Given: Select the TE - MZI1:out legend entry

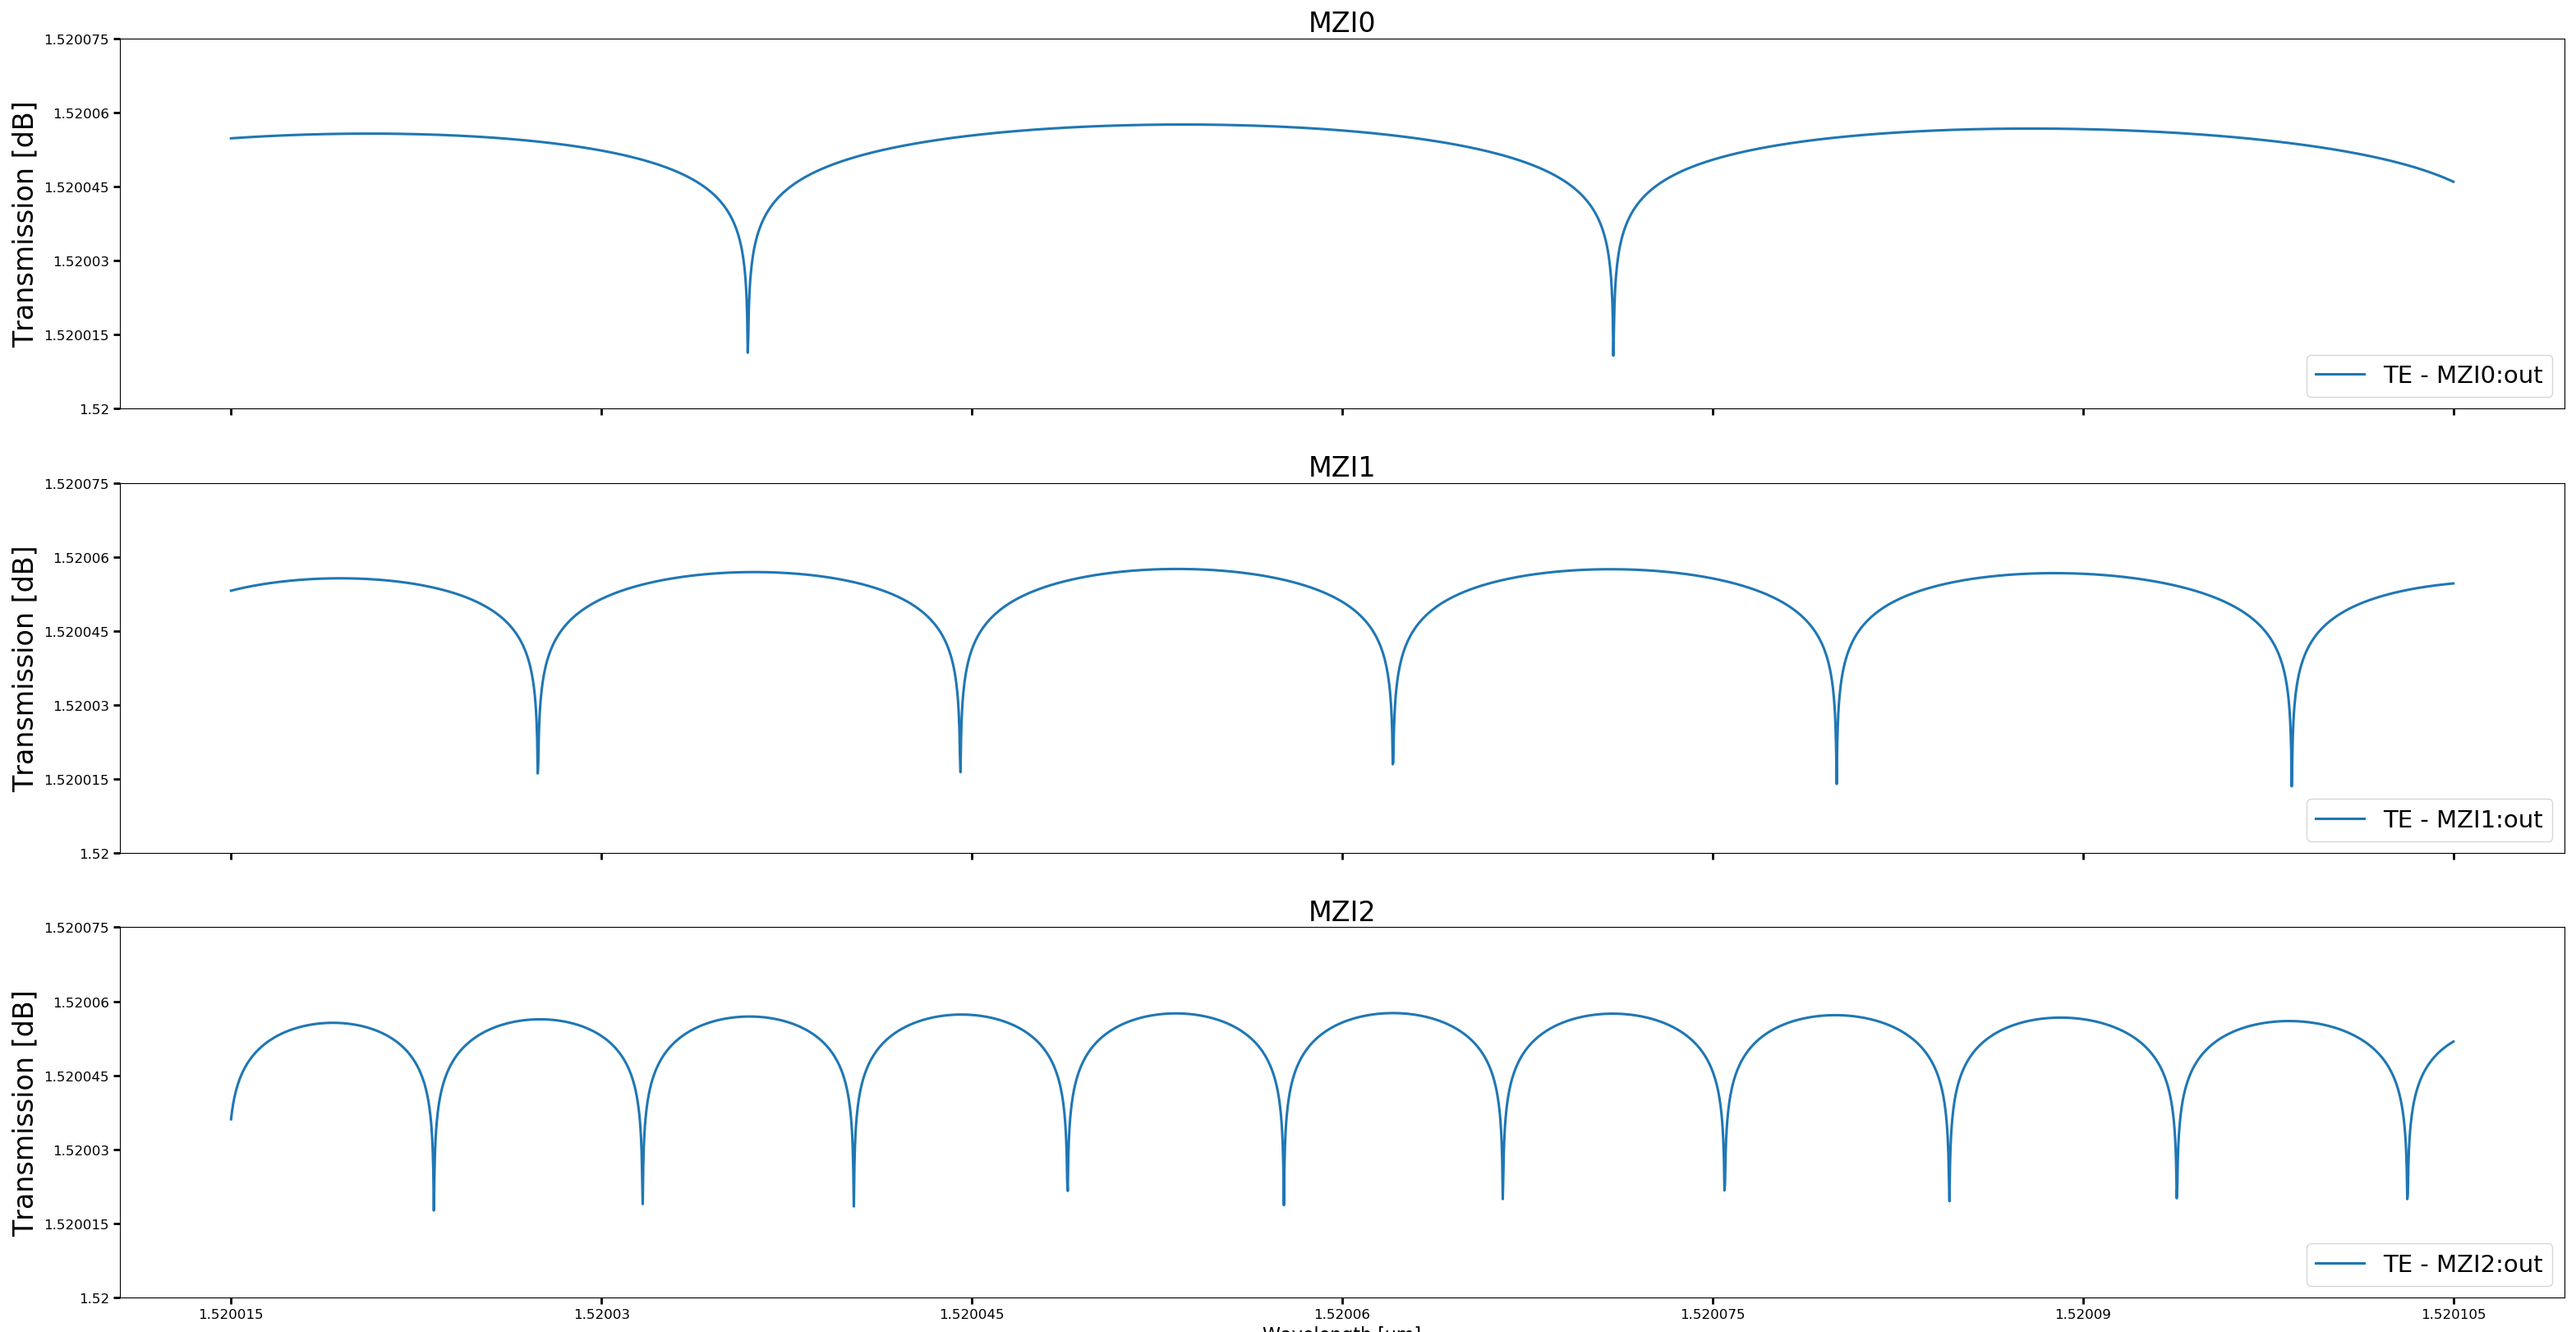Looking at the screenshot, I should tap(2461, 820).
